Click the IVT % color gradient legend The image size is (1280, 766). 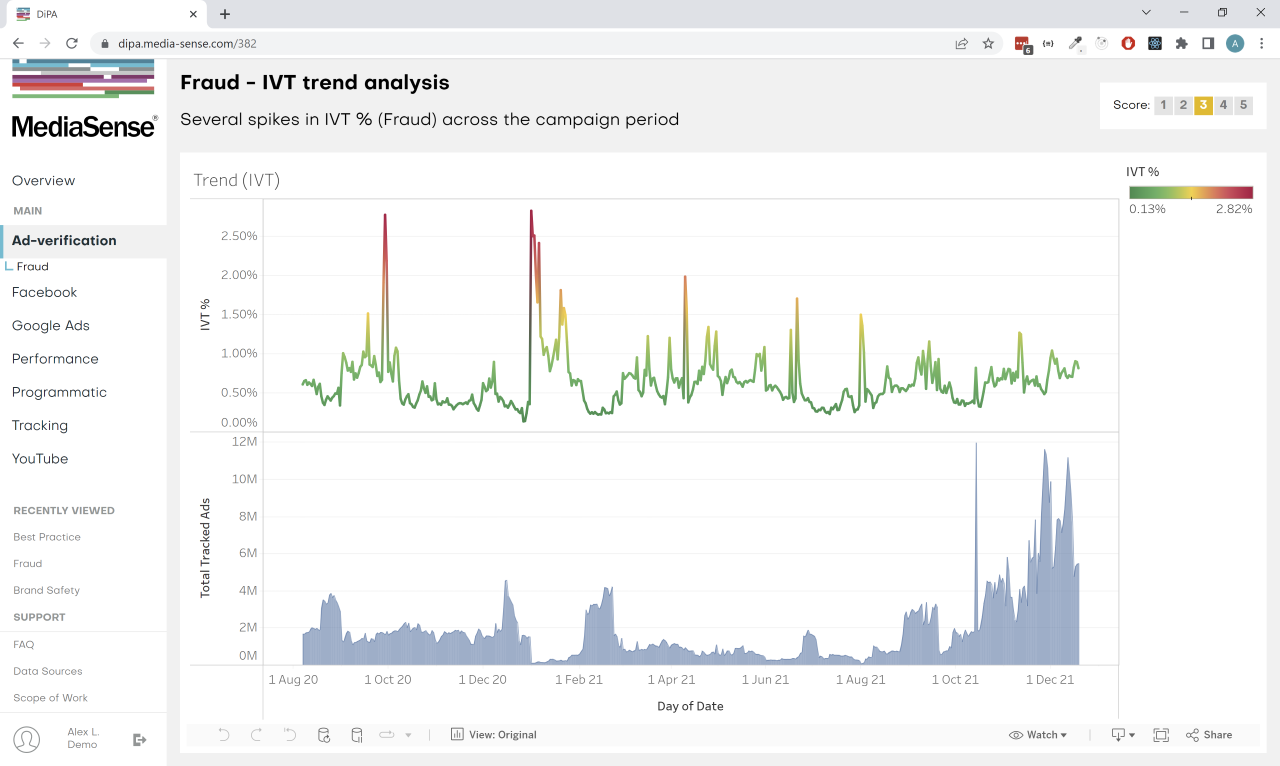(1190, 193)
